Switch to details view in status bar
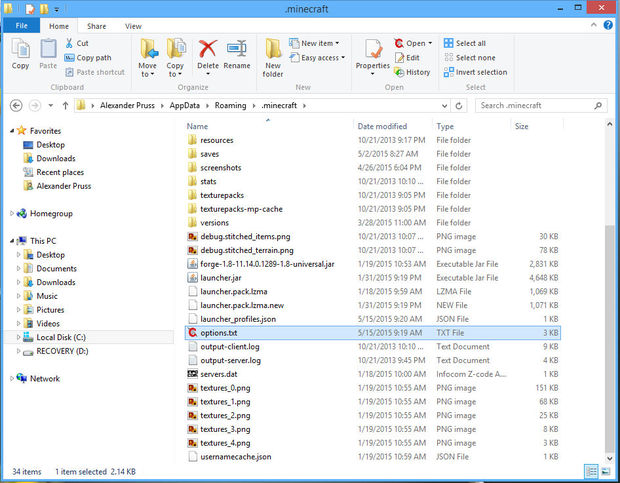This screenshot has height=483, width=620. tap(592, 471)
